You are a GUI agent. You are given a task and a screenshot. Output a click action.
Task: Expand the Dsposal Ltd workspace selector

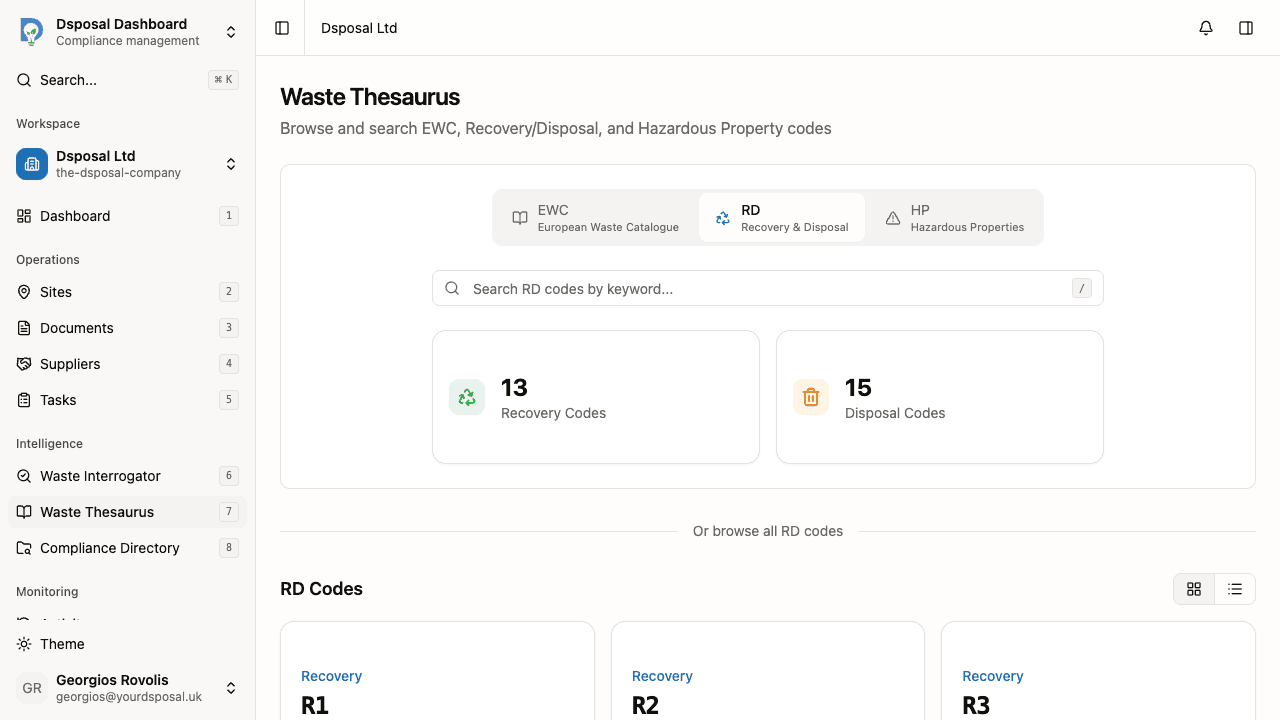231,164
